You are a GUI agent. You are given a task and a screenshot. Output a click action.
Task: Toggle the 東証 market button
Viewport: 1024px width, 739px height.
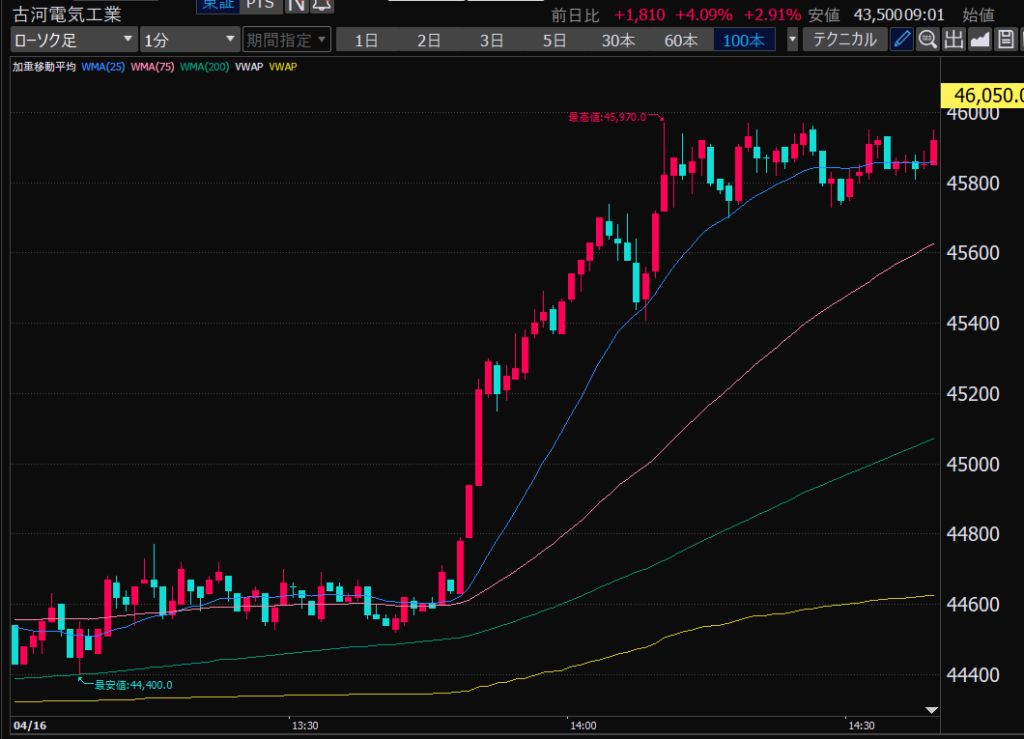pos(216,5)
